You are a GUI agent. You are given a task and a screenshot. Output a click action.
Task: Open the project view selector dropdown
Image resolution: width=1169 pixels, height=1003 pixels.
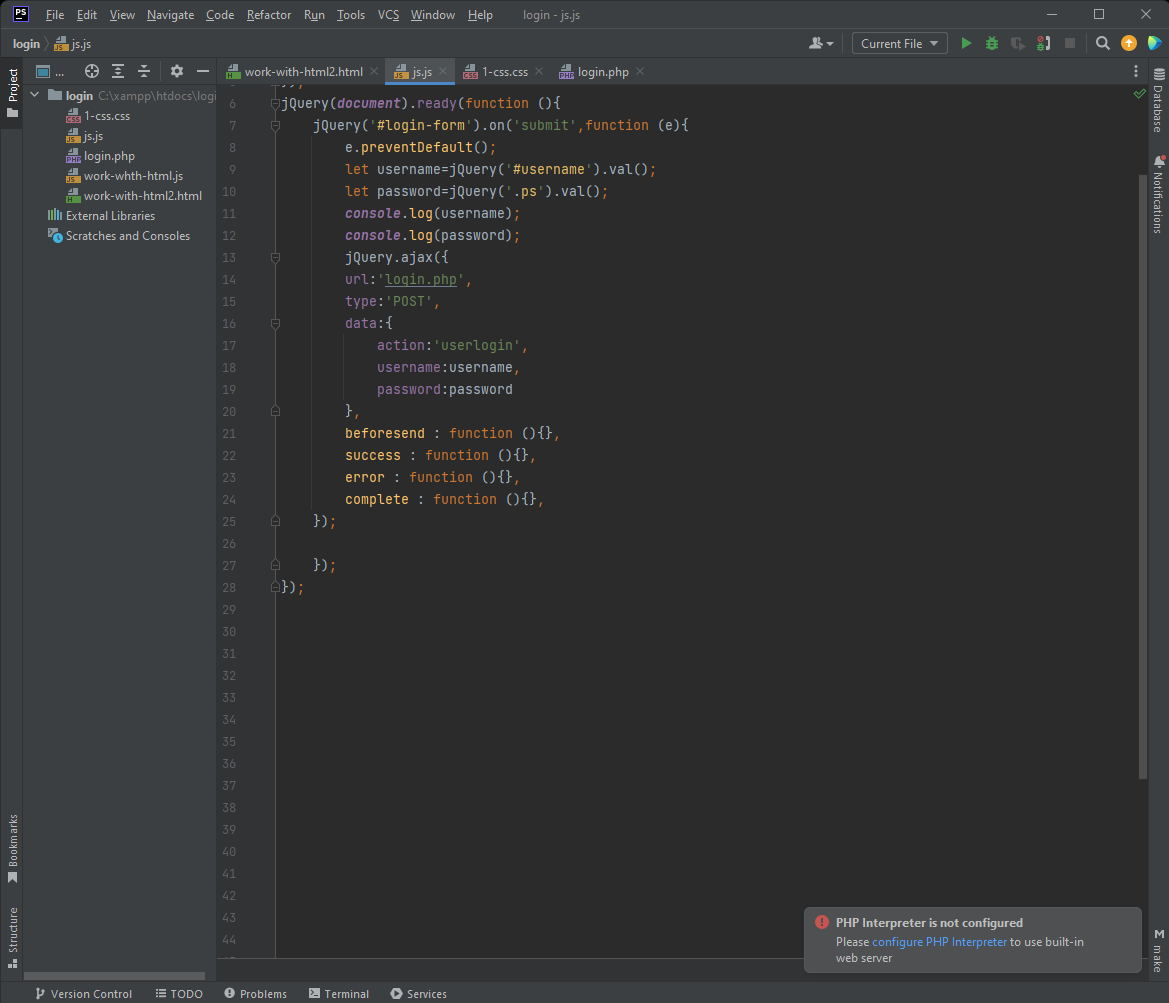pyautogui.click(x=50, y=72)
